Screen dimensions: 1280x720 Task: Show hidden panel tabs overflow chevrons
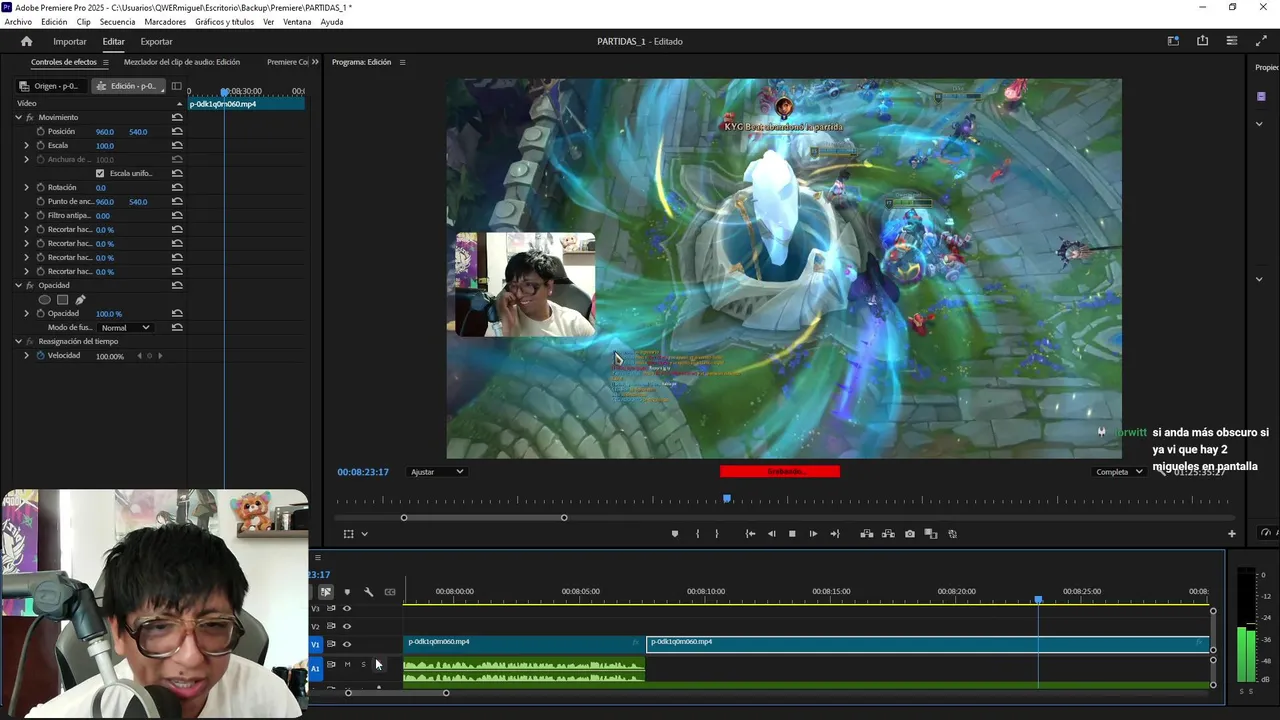(x=315, y=62)
